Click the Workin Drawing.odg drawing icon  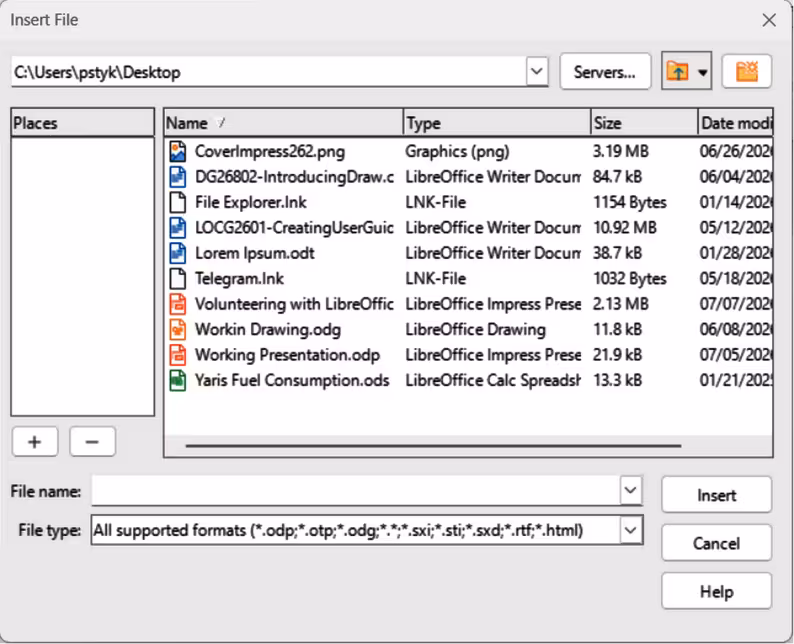(x=178, y=329)
